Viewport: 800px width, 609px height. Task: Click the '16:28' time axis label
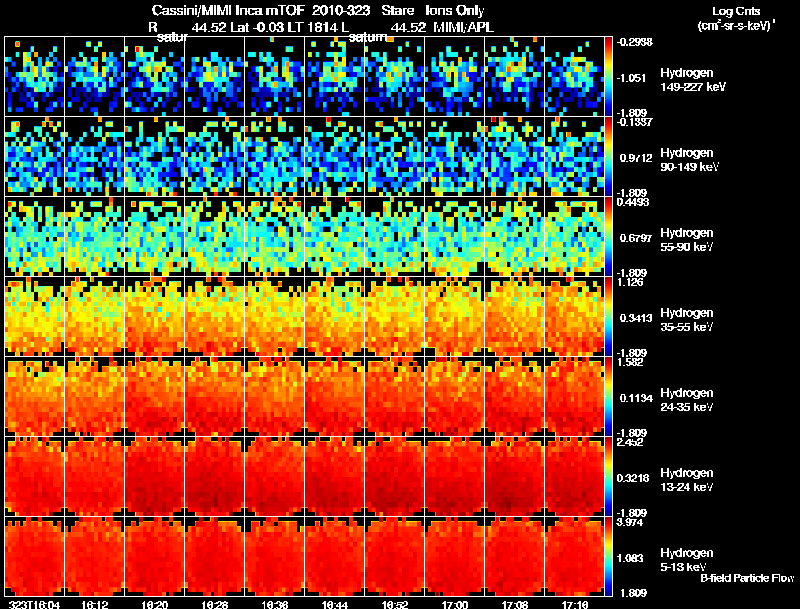click(214, 604)
